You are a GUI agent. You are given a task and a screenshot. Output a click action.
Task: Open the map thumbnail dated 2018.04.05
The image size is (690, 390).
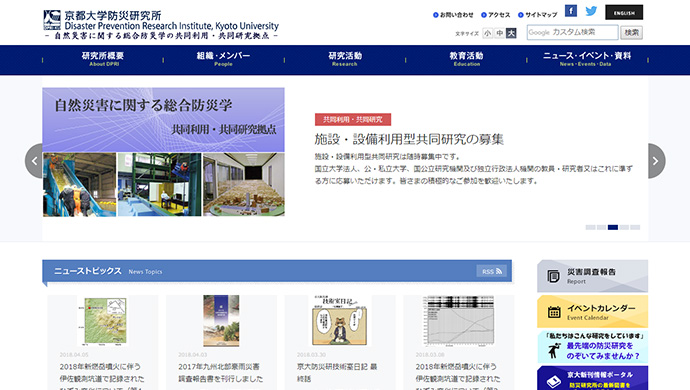(x=103, y=321)
